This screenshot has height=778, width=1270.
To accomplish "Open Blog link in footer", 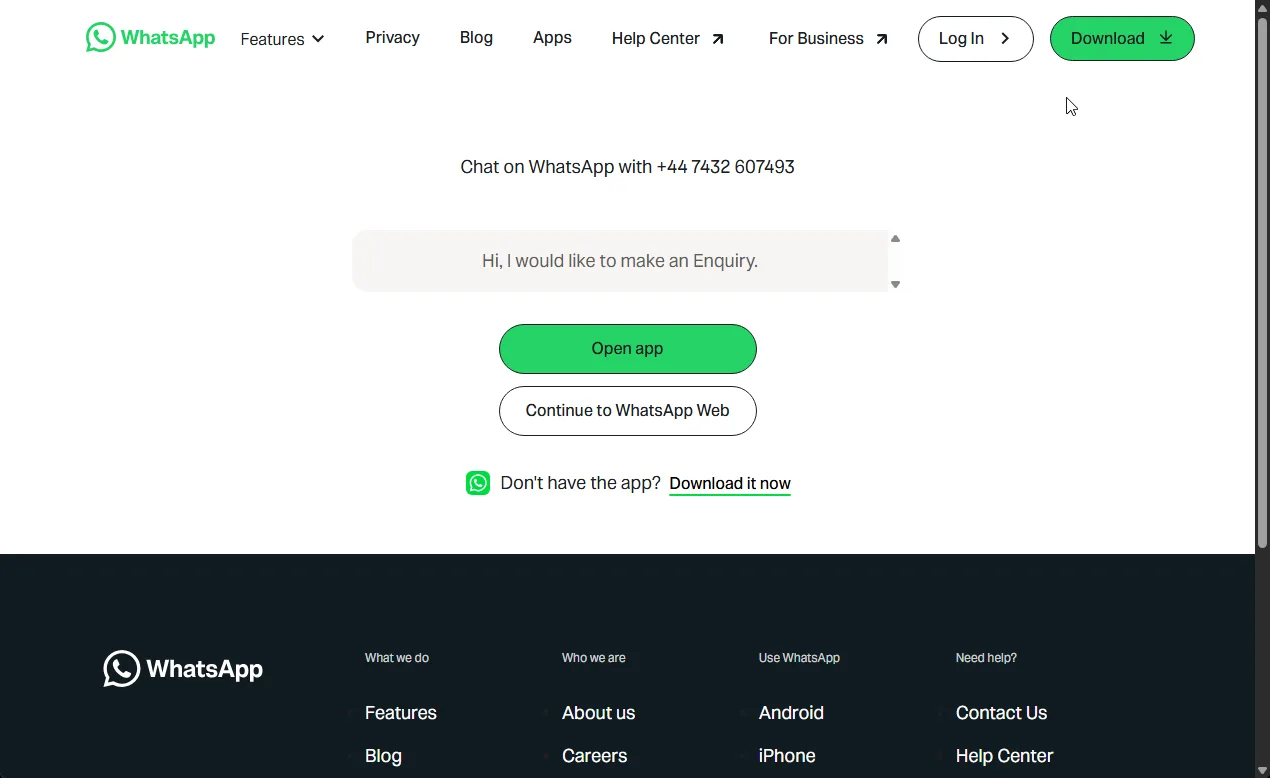I will click(x=383, y=756).
